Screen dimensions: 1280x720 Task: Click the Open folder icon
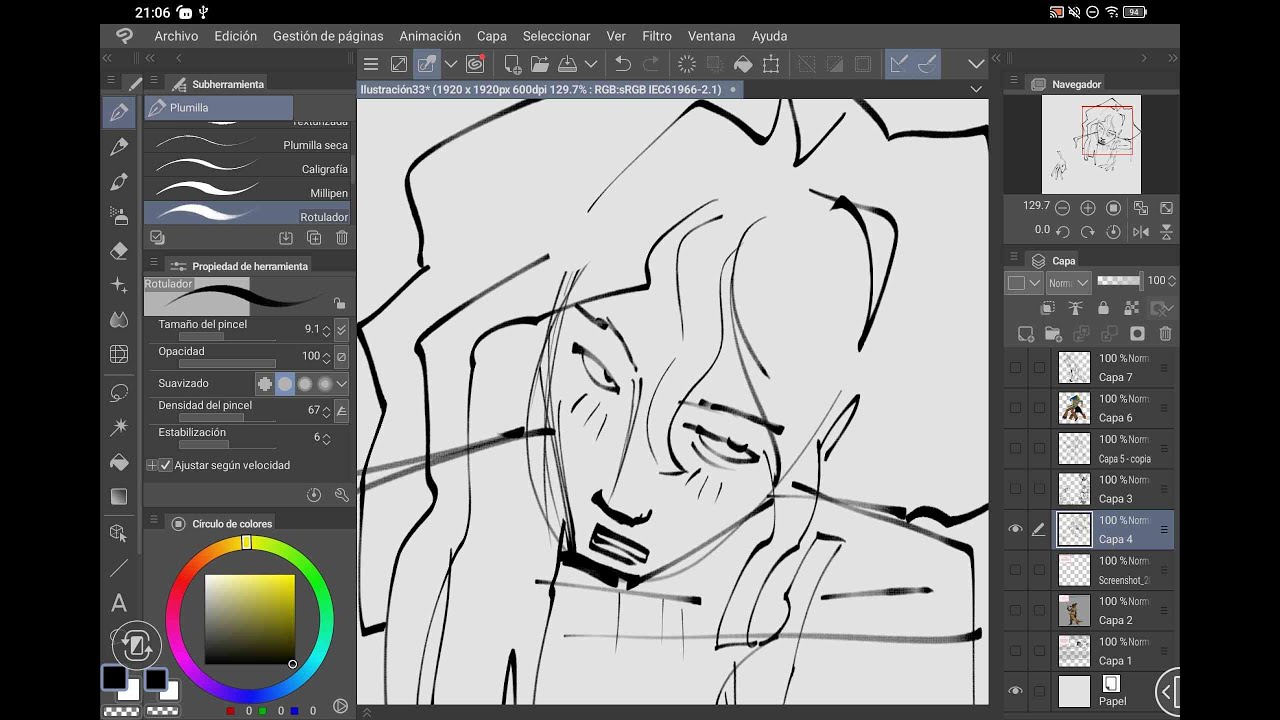point(540,64)
